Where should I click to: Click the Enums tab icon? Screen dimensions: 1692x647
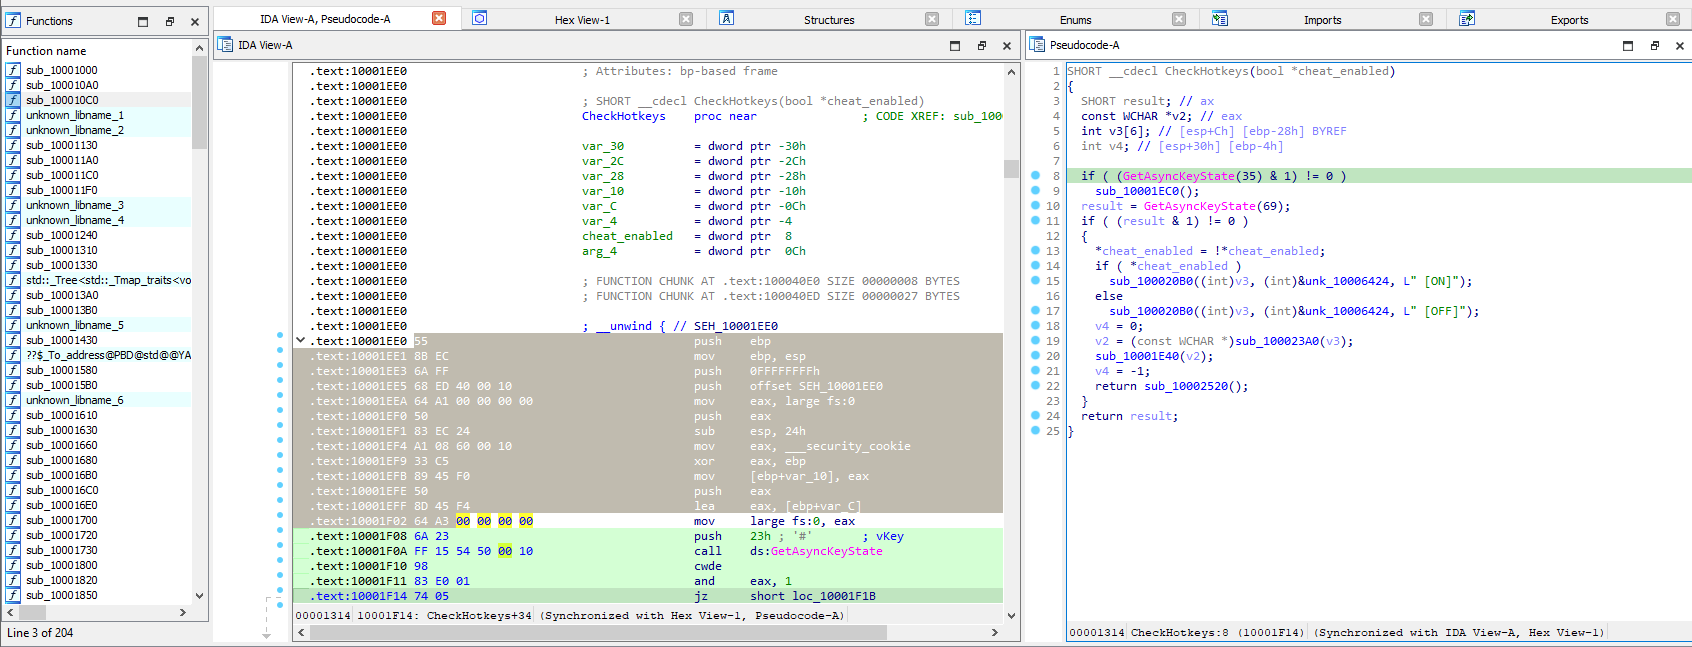973,19
